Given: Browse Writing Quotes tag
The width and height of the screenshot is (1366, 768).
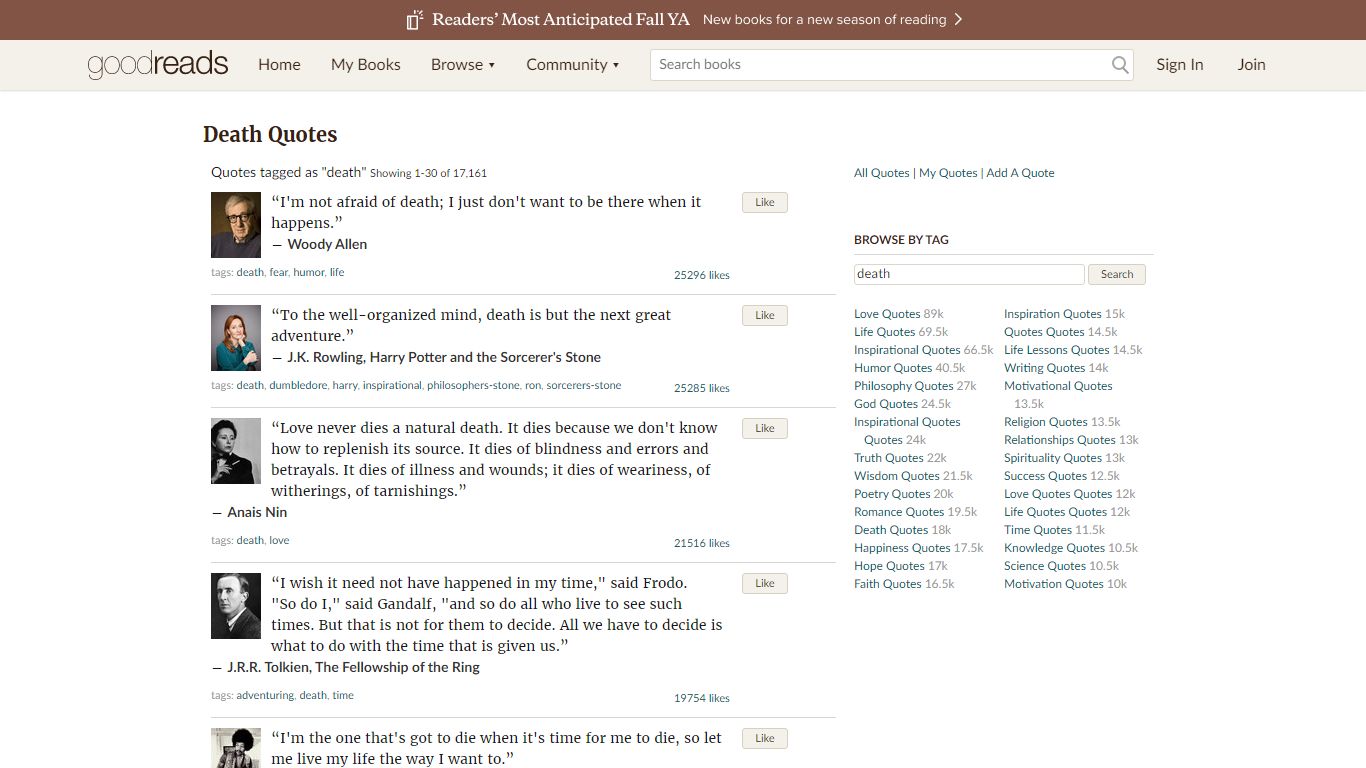Looking at the screenshot, I should pos(1045,368).
